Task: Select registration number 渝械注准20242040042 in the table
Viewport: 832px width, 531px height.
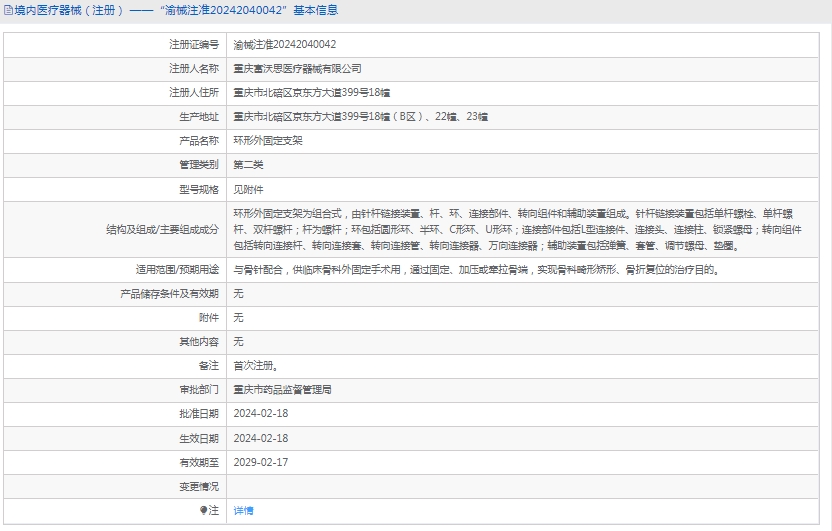Action: point(284,45)
